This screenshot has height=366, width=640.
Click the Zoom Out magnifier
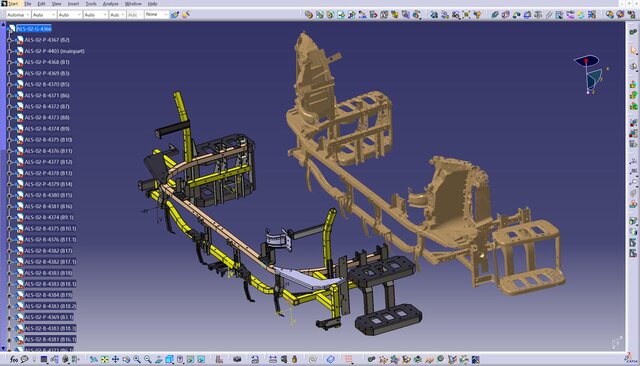click(148, 359)
